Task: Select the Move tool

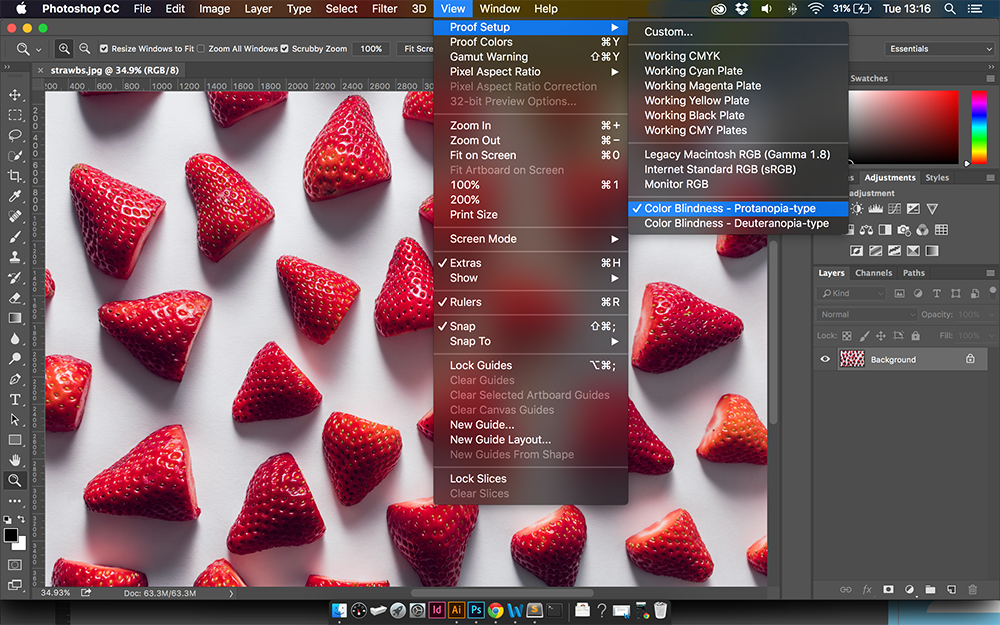Action: pyautogui.click(x=15, y=95)
